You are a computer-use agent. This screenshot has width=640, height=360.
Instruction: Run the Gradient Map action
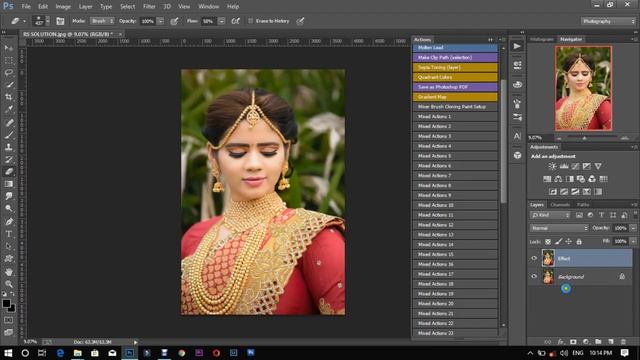coord(455,97)
